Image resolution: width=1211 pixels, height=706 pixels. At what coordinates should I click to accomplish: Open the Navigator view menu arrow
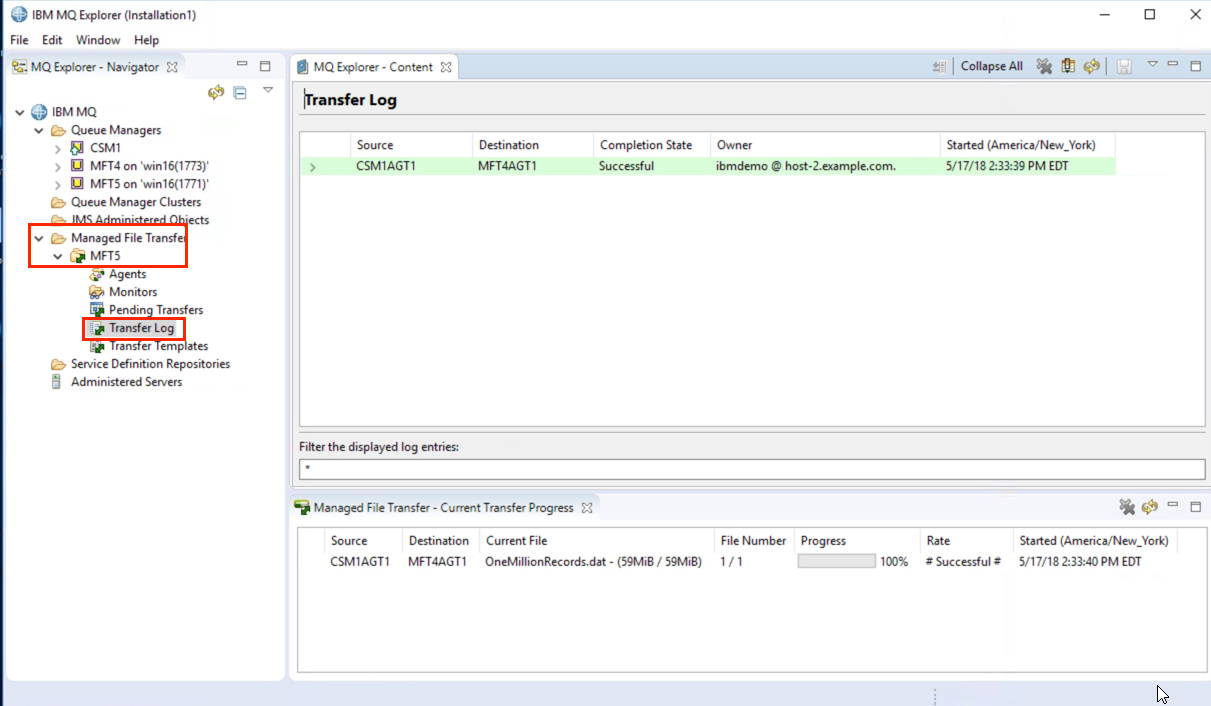click(267, 90)
